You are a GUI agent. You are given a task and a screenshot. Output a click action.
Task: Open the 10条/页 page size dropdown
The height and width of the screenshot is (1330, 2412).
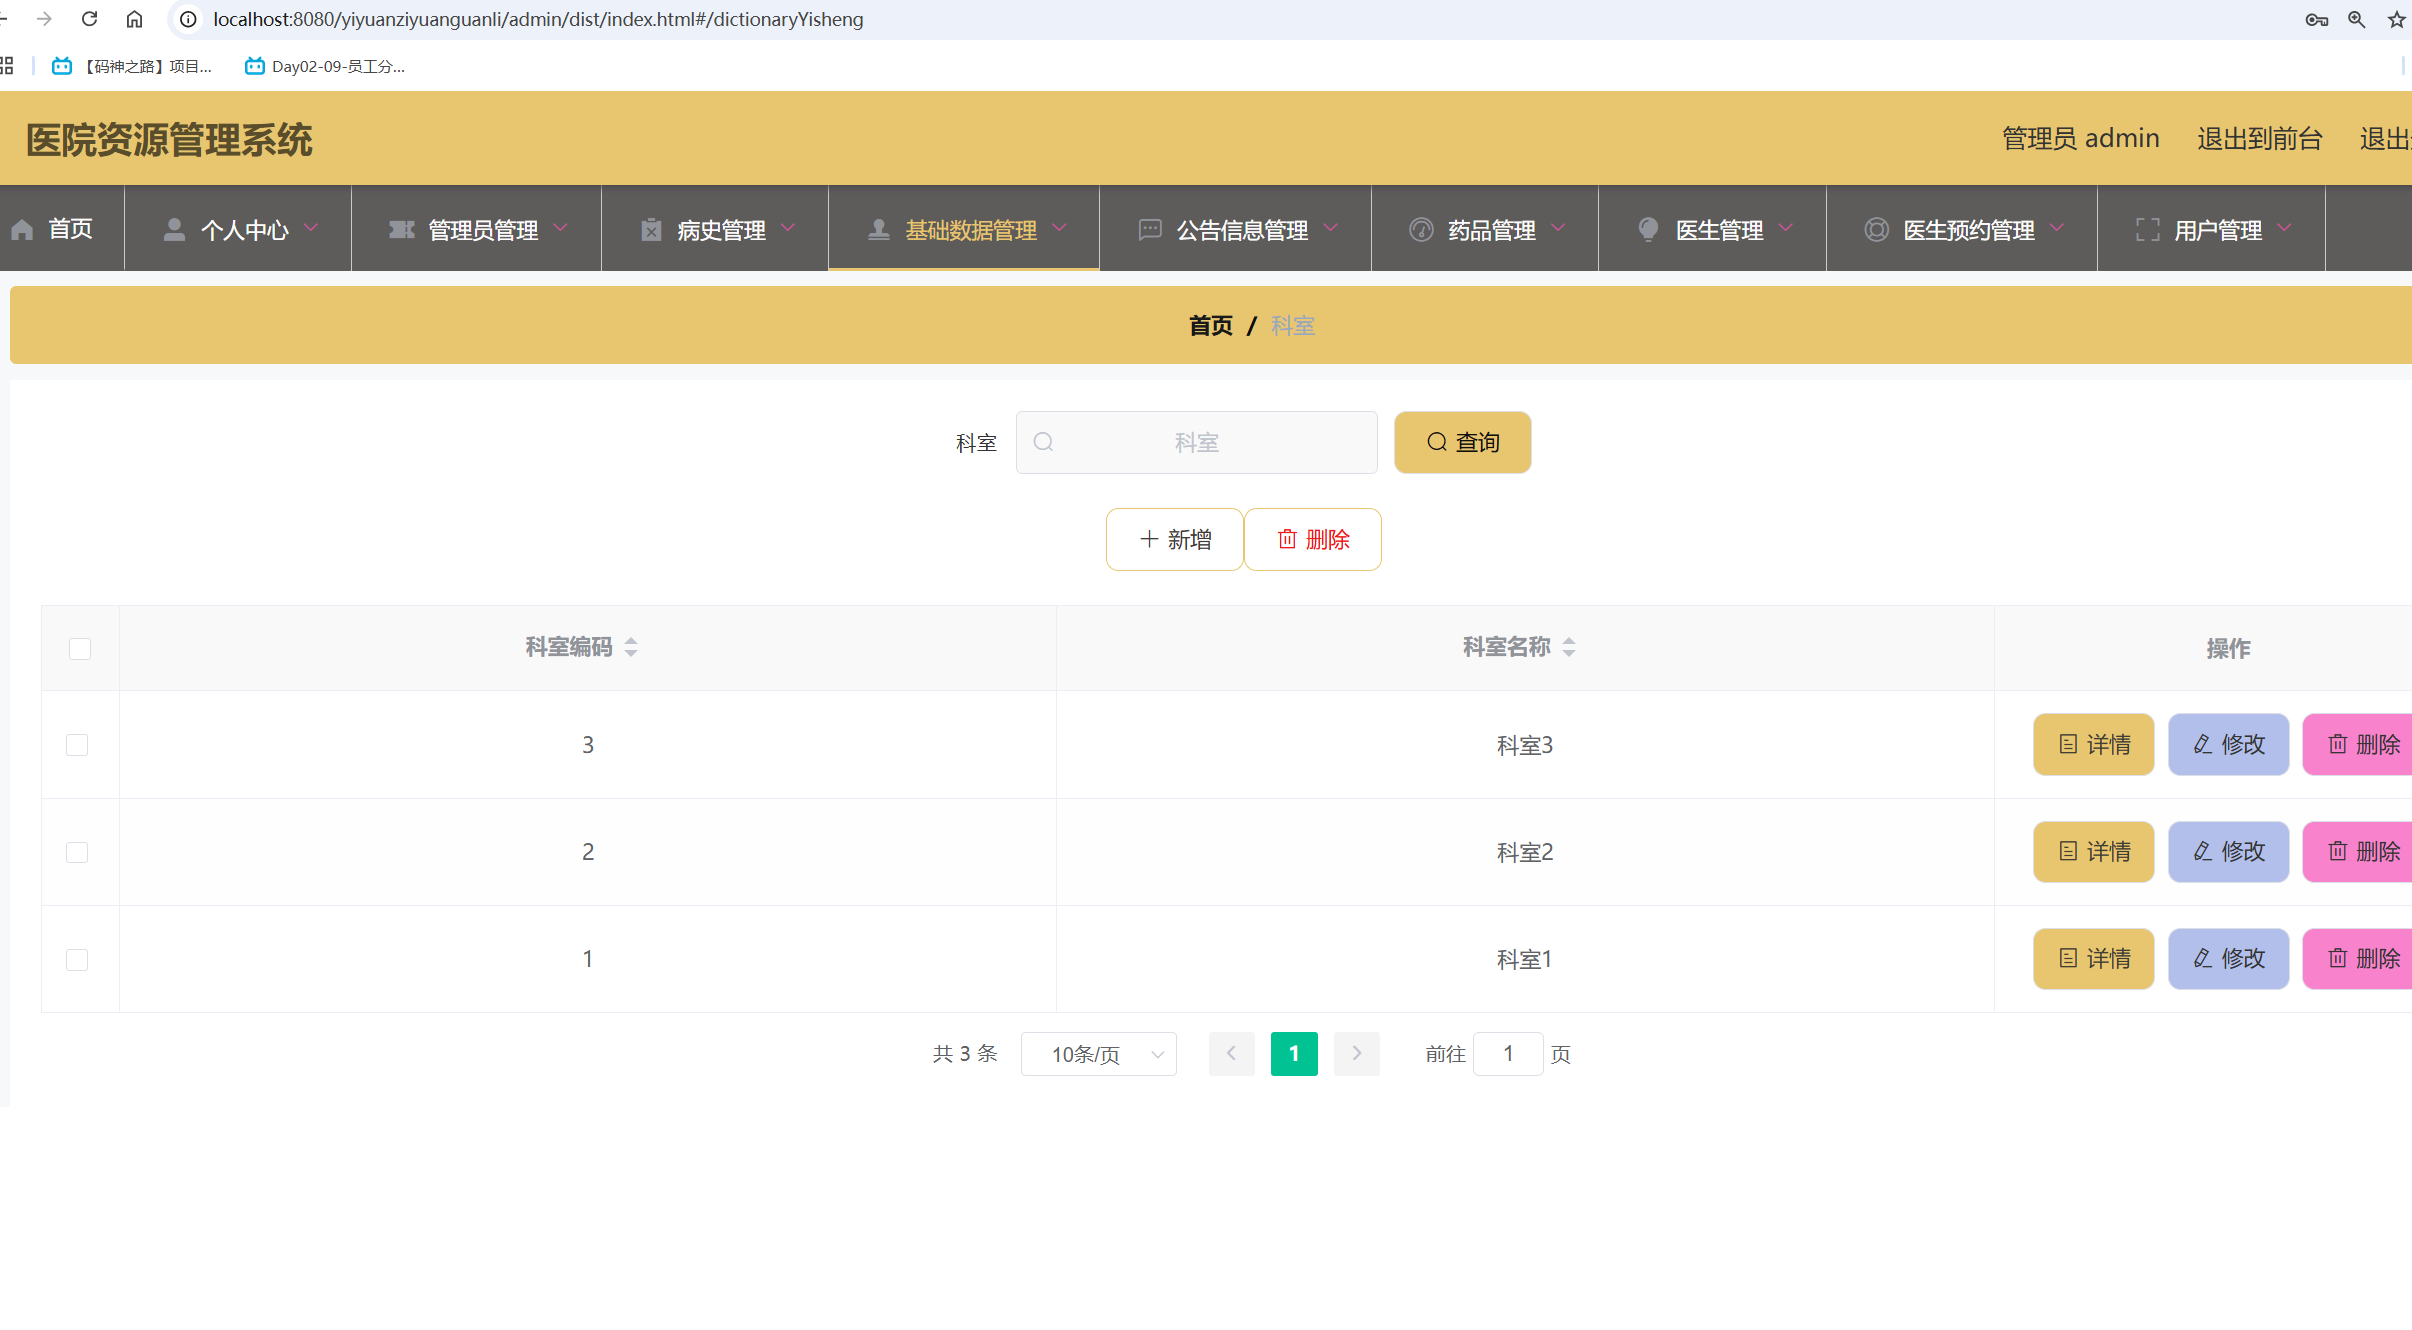pyautogui.click(x=1098, y=1054)
